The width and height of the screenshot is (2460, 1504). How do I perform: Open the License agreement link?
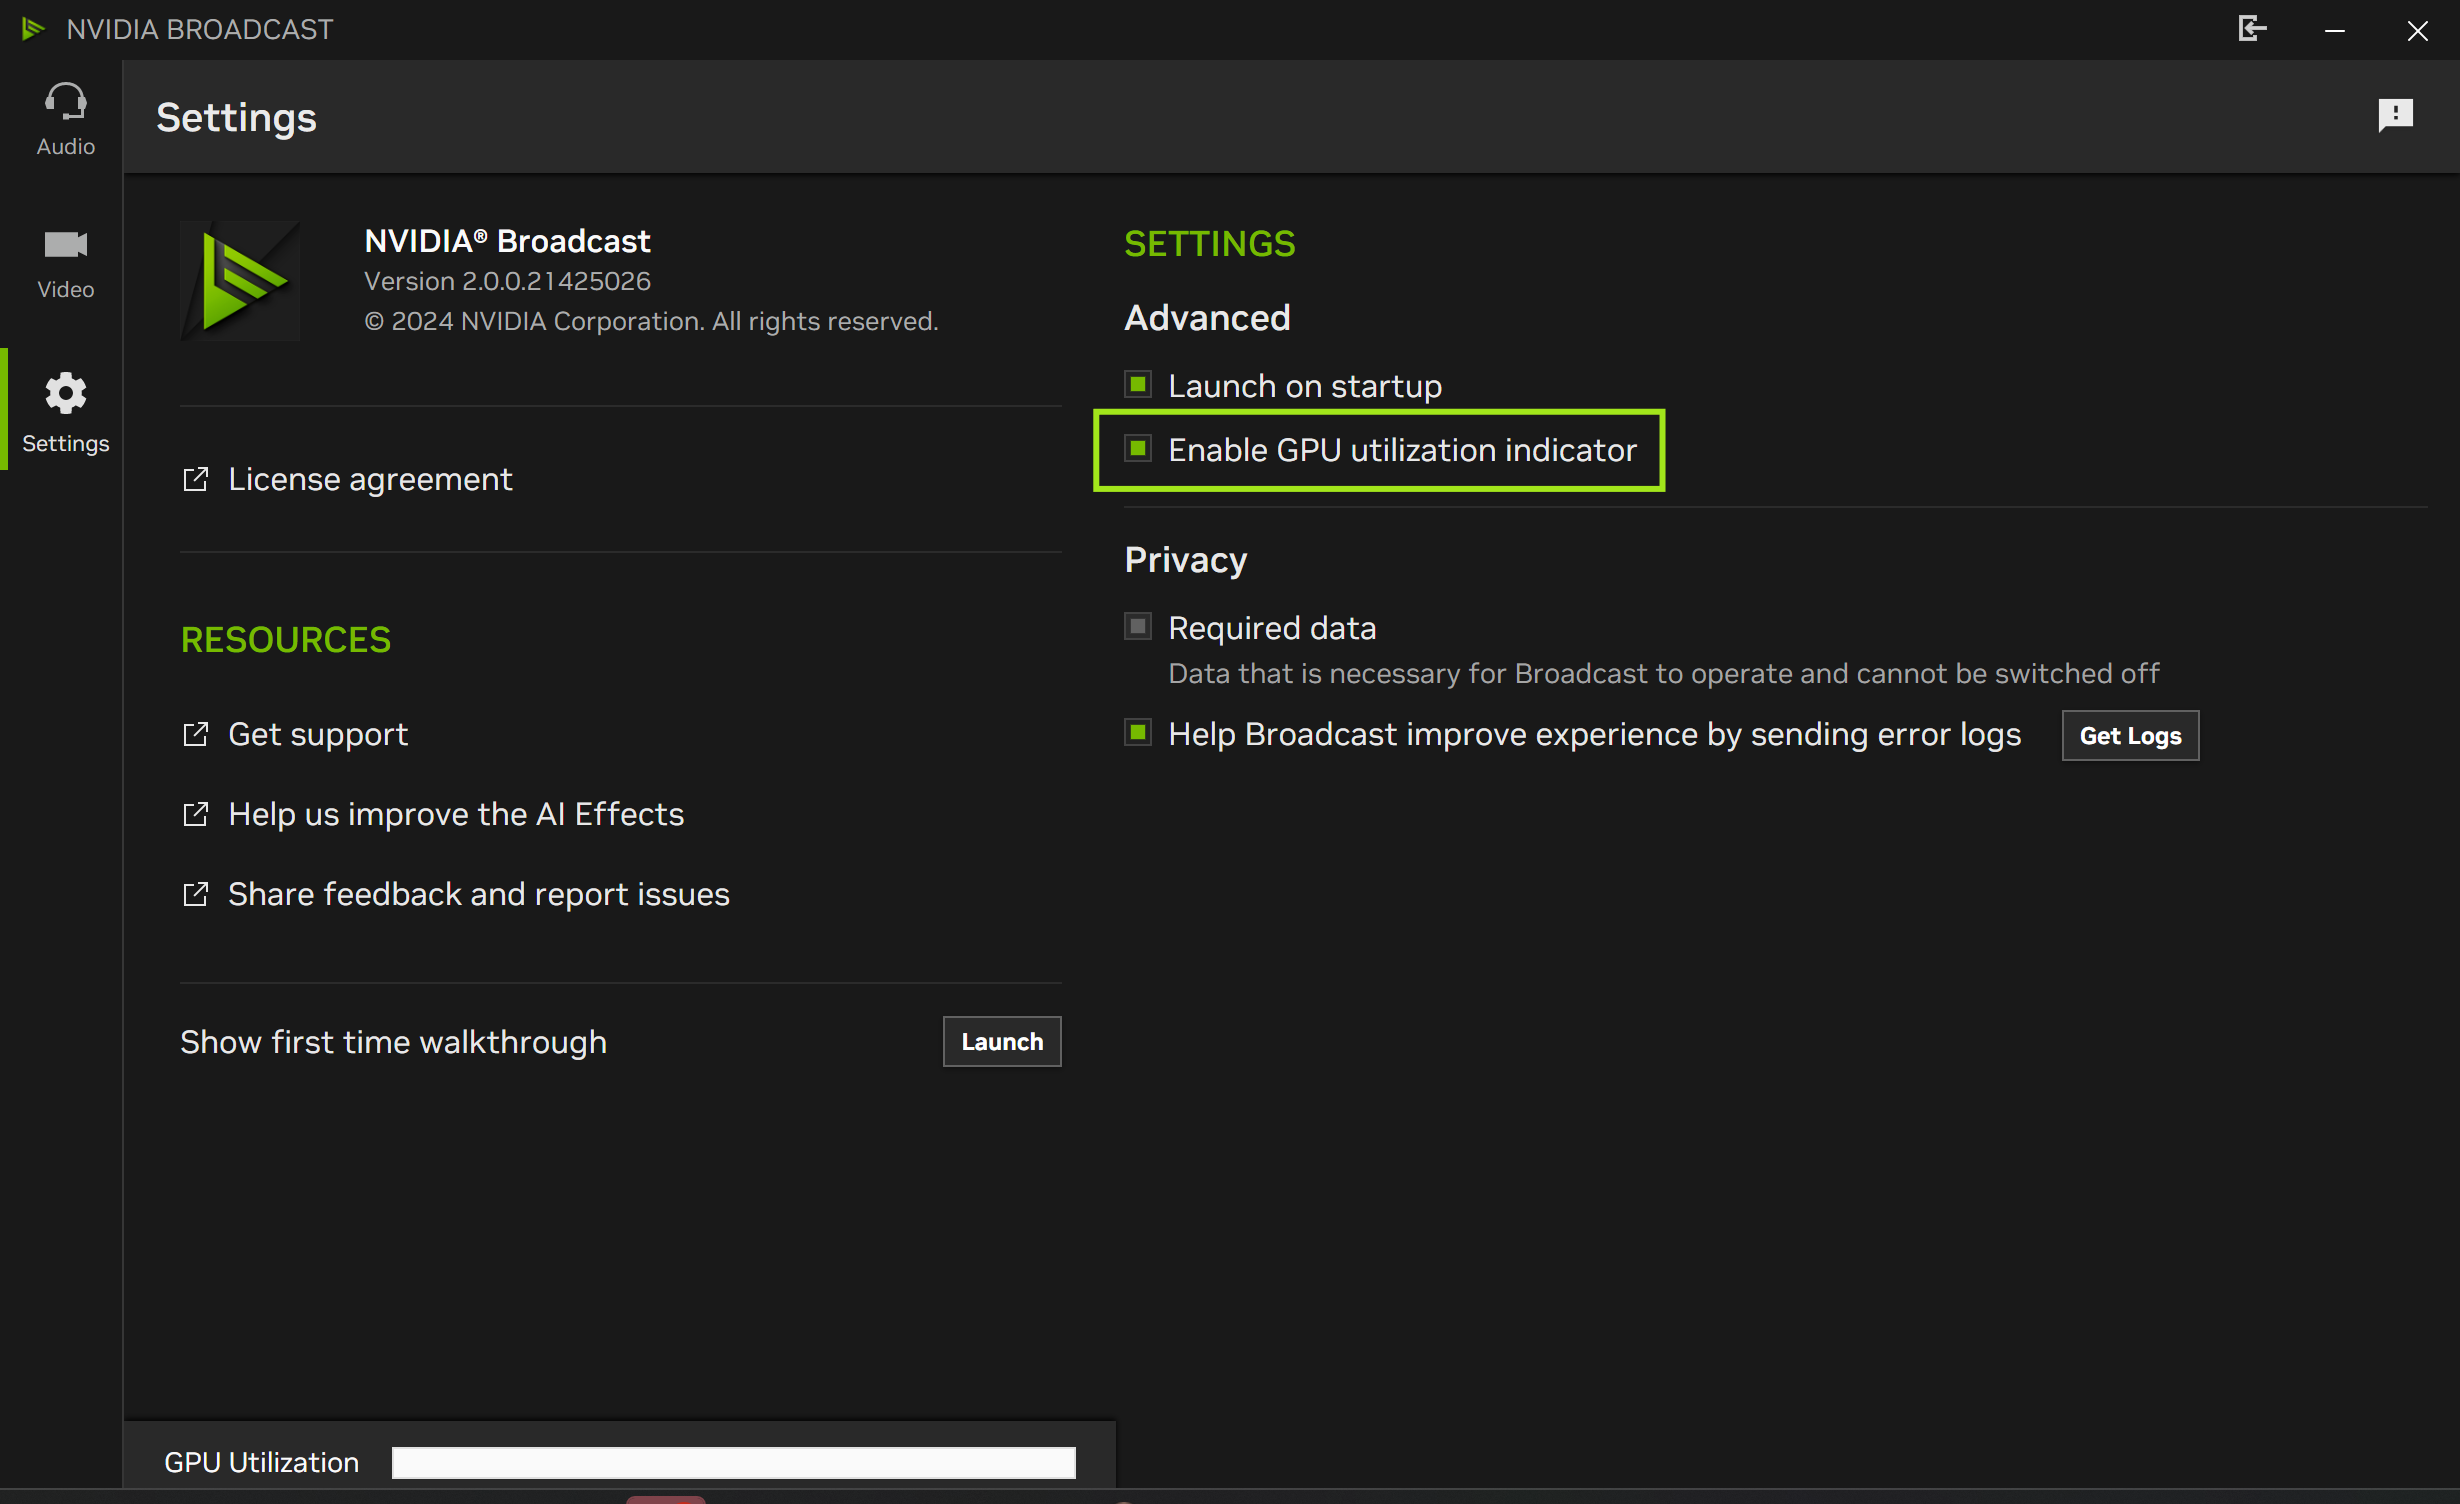[x=370, y=479]
